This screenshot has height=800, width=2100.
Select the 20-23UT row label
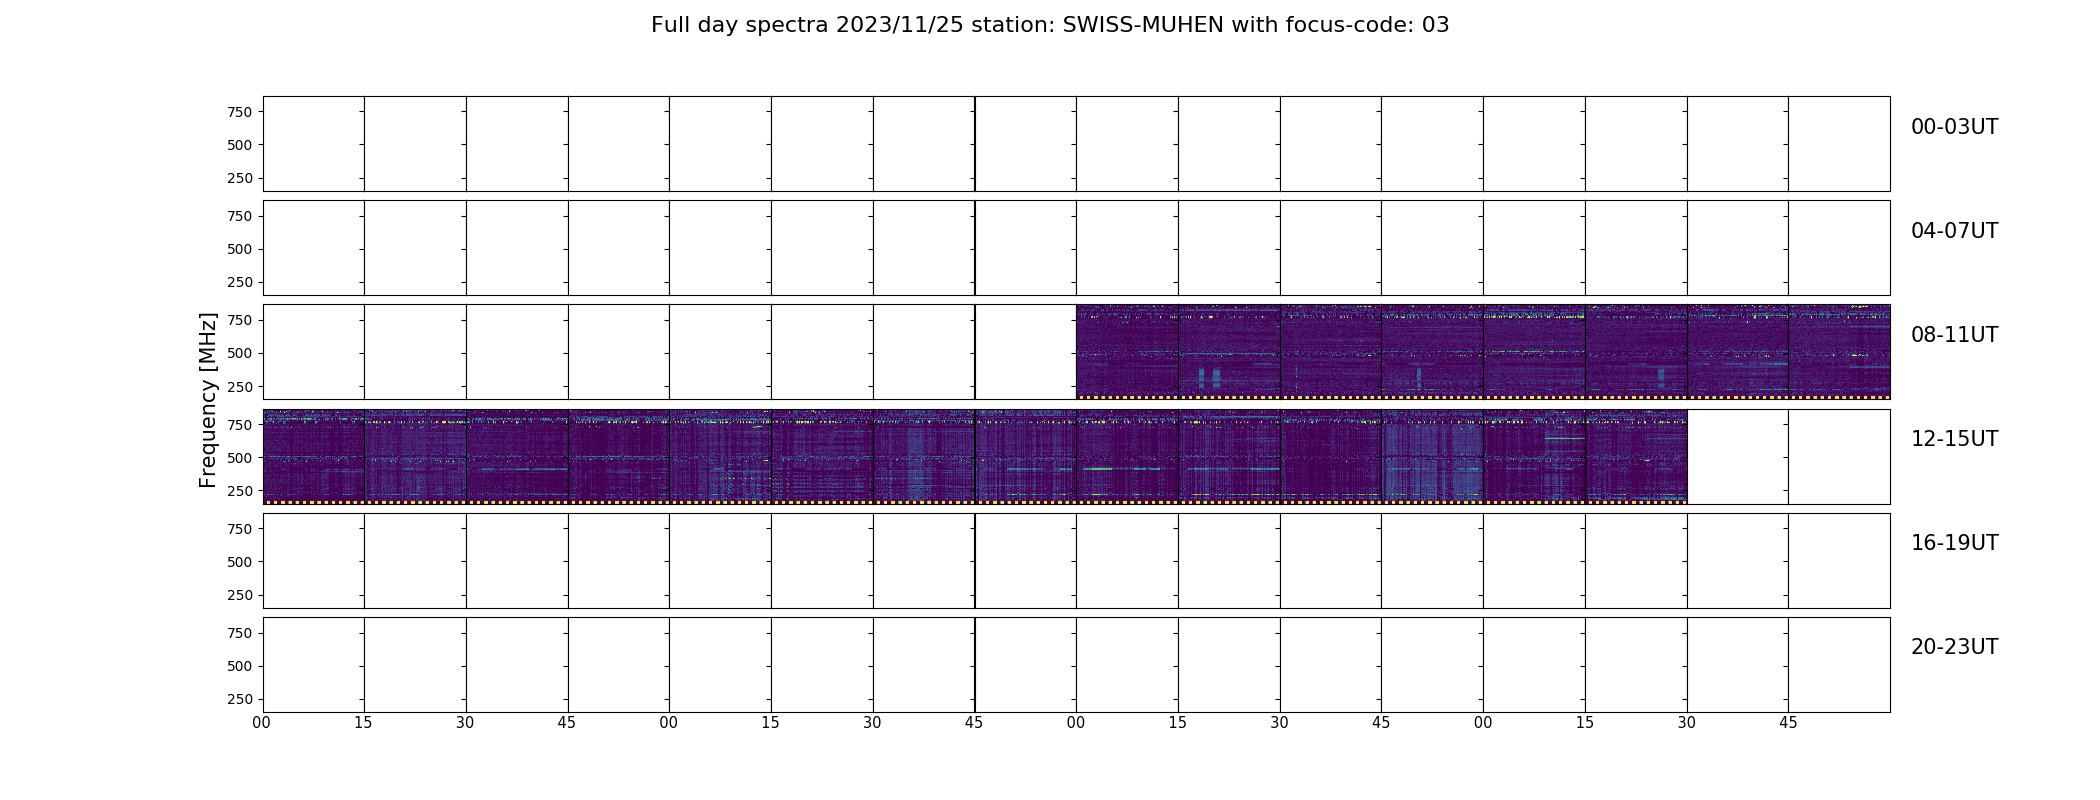point(1954,647)
